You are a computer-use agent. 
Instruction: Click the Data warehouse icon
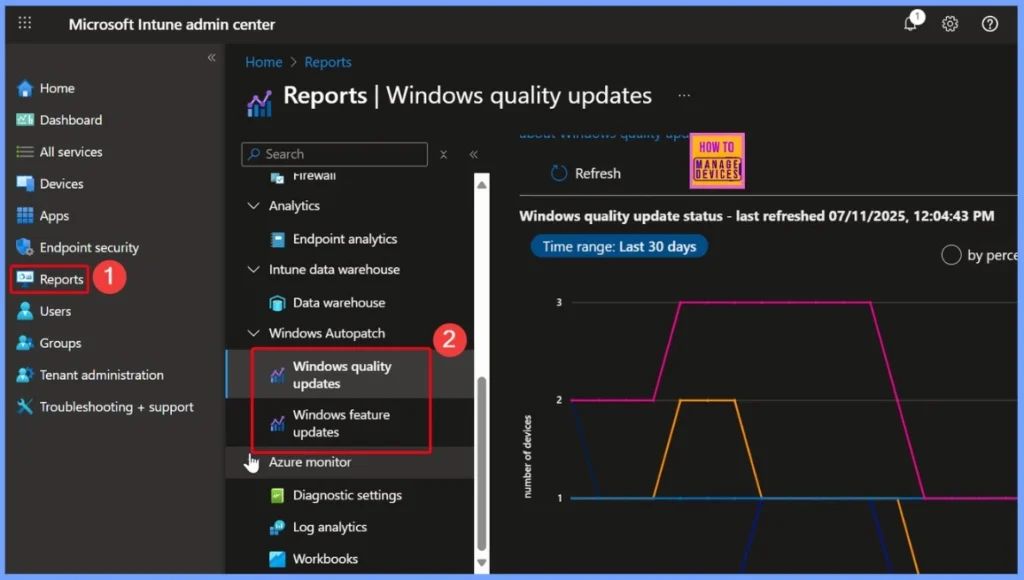click(278, 303)
